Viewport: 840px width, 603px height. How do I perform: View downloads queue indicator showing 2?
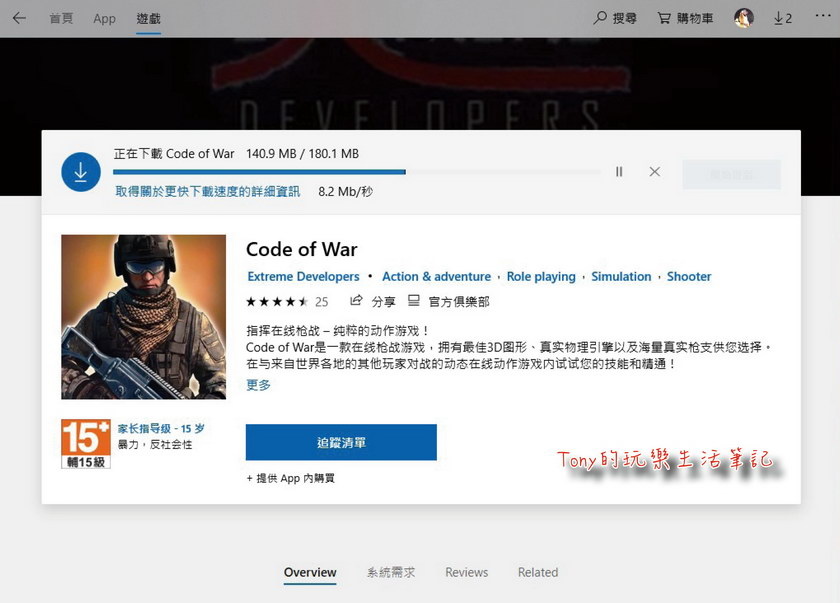coord(783,19)
